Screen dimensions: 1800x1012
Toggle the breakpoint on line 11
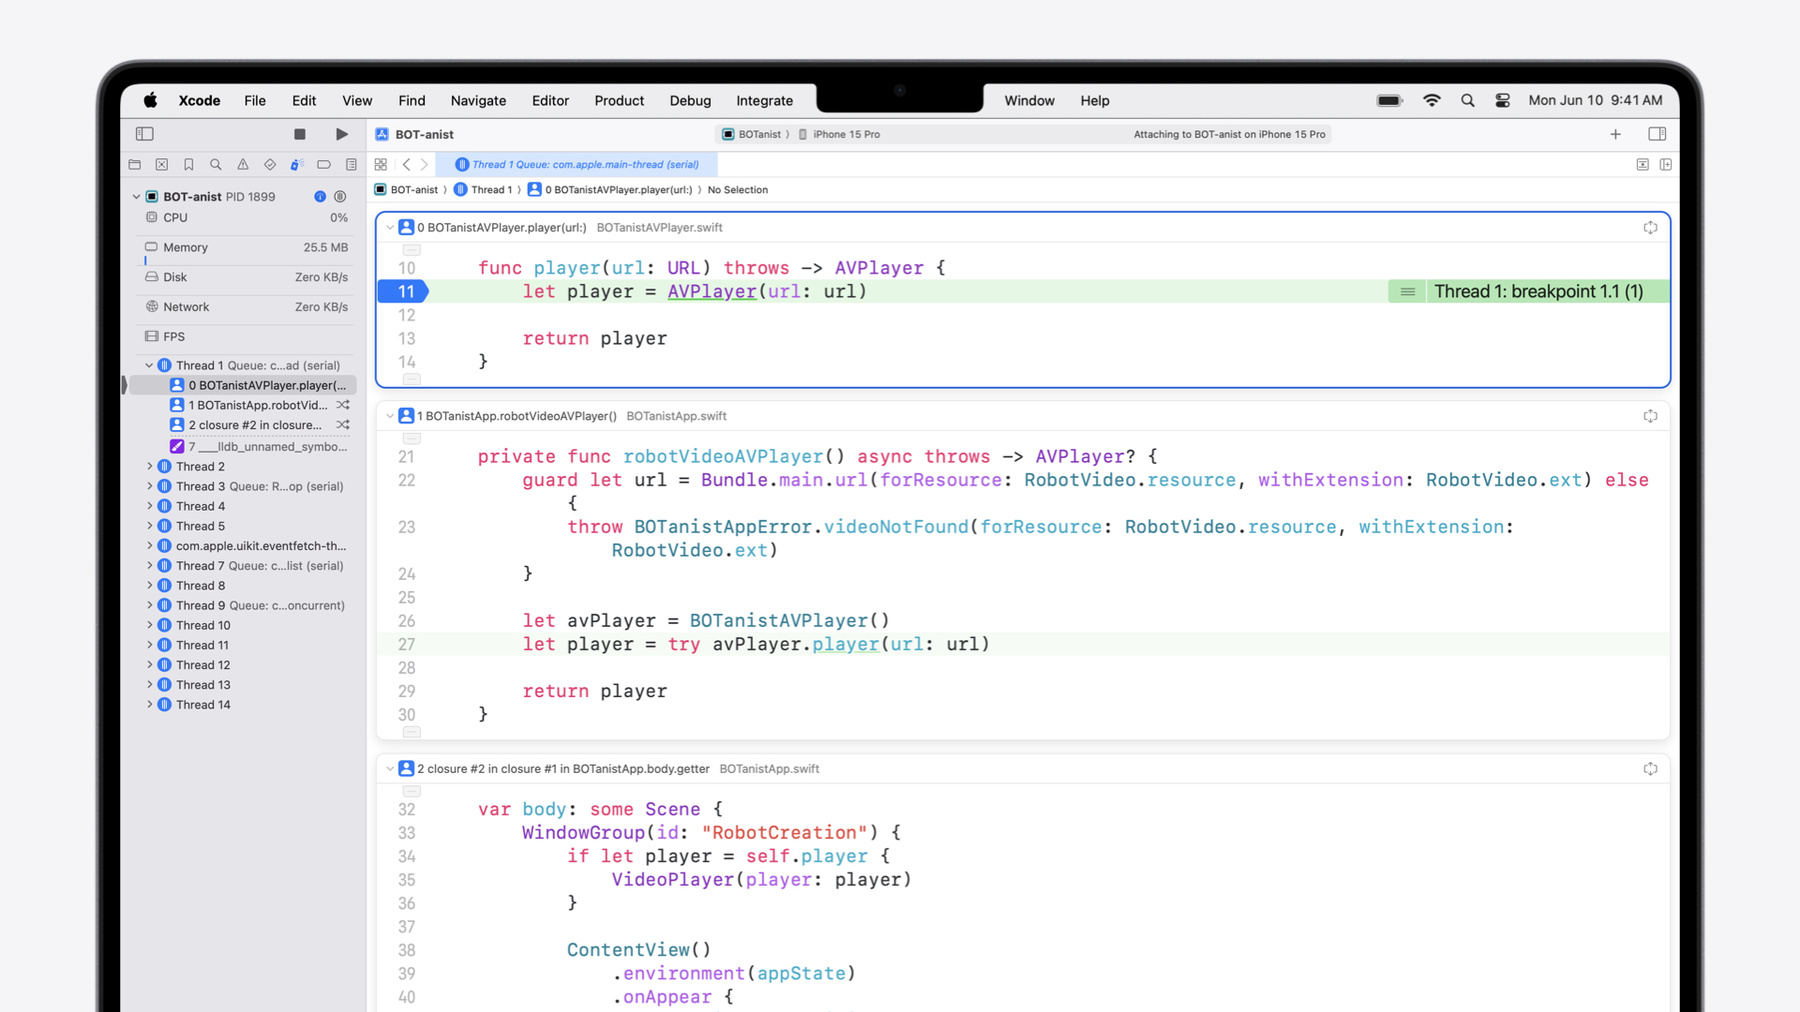tap(404, 292)
